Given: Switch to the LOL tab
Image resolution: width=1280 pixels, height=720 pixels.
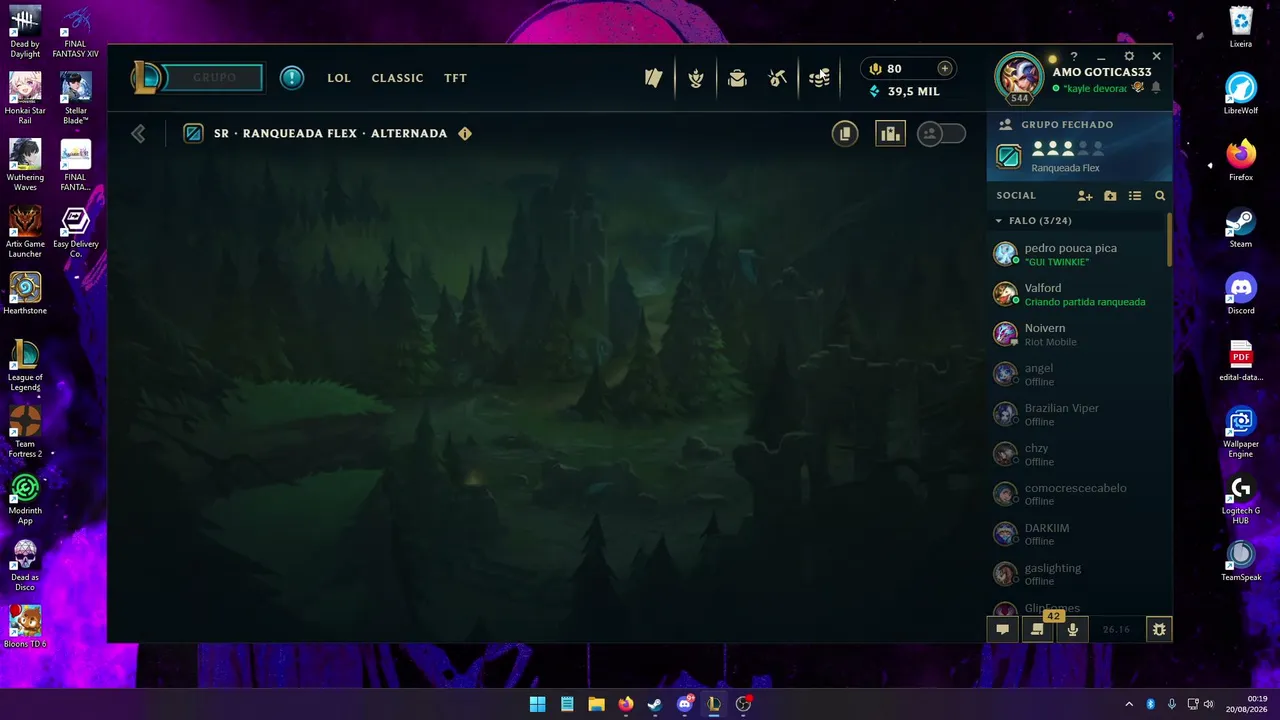Looking at the screenshot, I should click(x=339, y=78).
